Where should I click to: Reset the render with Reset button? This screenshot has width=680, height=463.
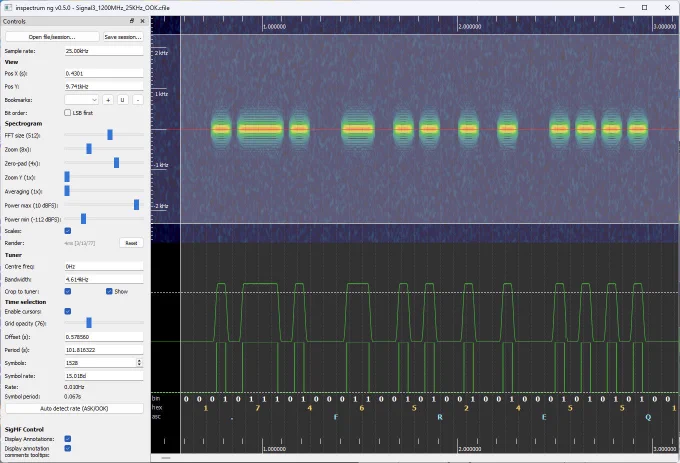[131, 243]
